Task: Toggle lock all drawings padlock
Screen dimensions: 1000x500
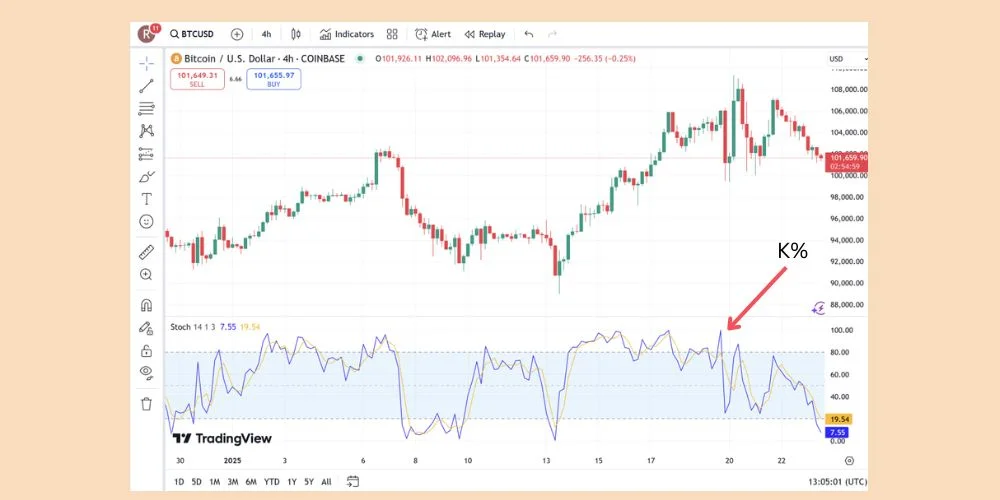Action: pos(147,350)
